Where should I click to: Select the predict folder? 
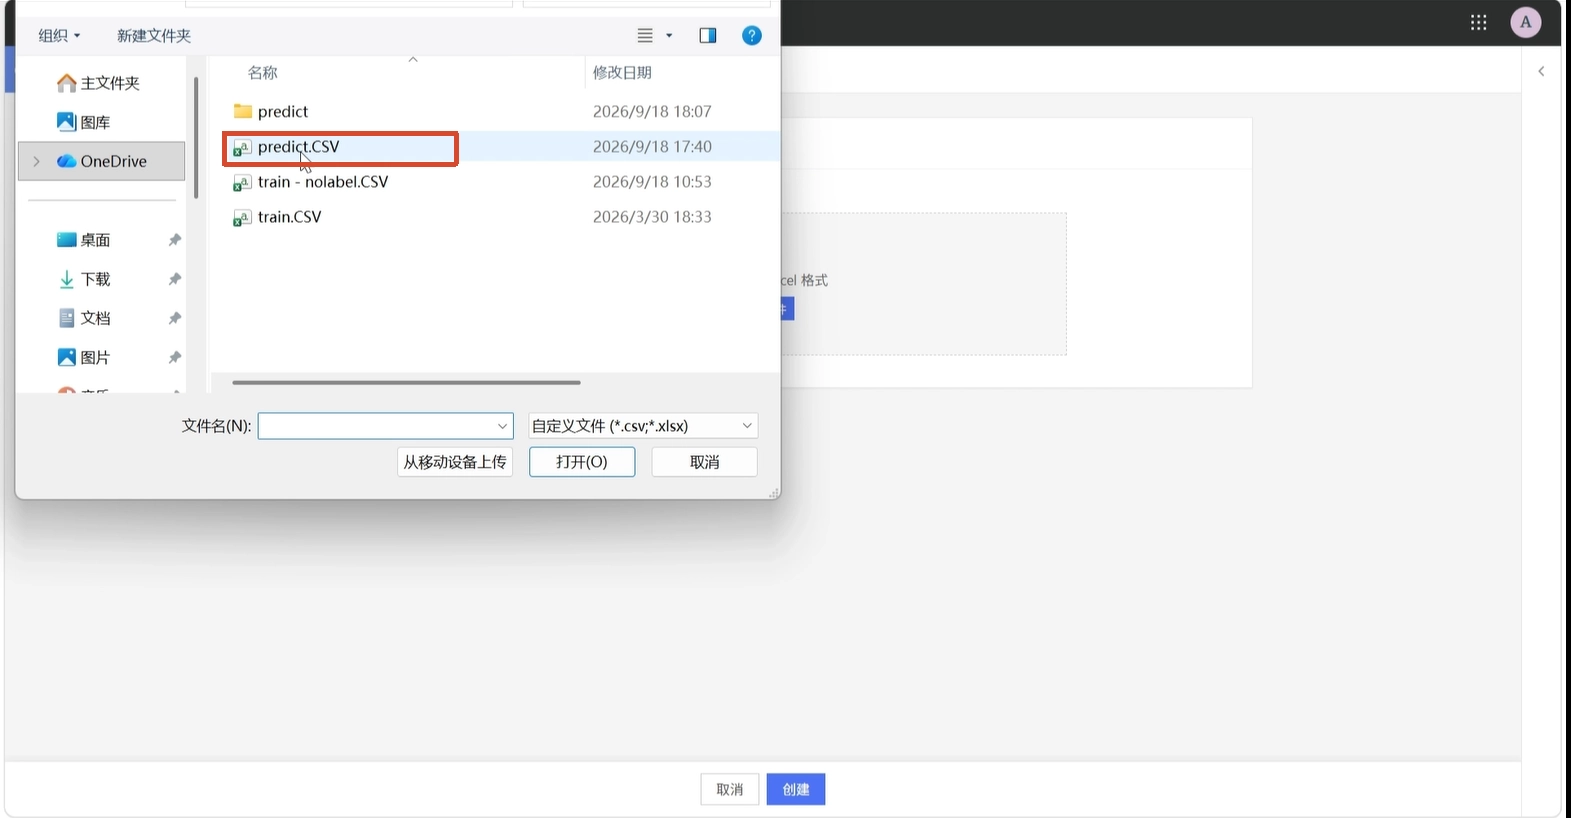[283, 111]
